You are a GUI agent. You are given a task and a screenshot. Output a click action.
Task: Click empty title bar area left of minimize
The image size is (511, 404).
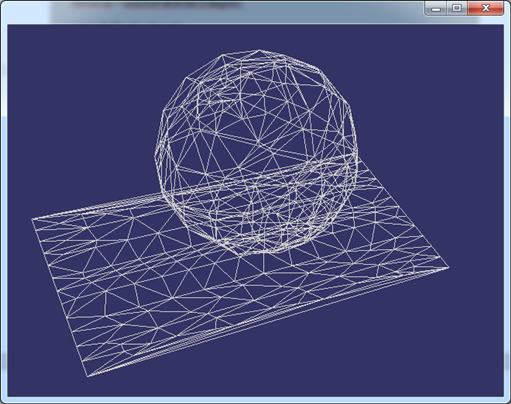[333, 10]
